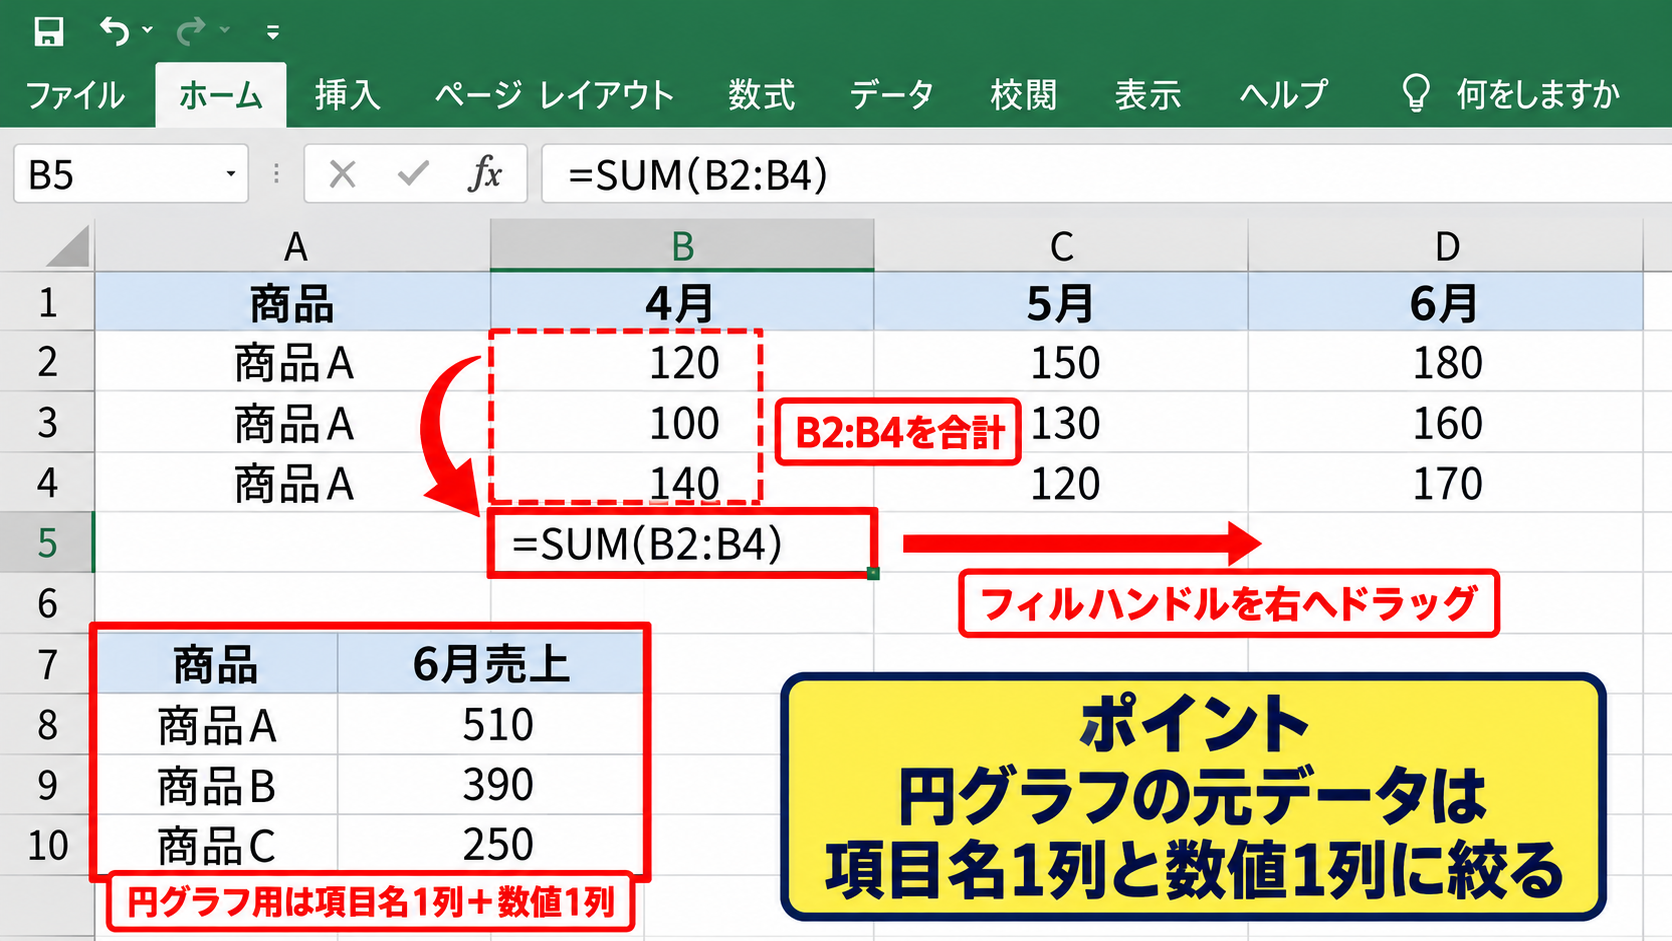The width and height of the screenshot is (1672, 941).
Task: Open the 表示 tab
Action: point(1148,95)
